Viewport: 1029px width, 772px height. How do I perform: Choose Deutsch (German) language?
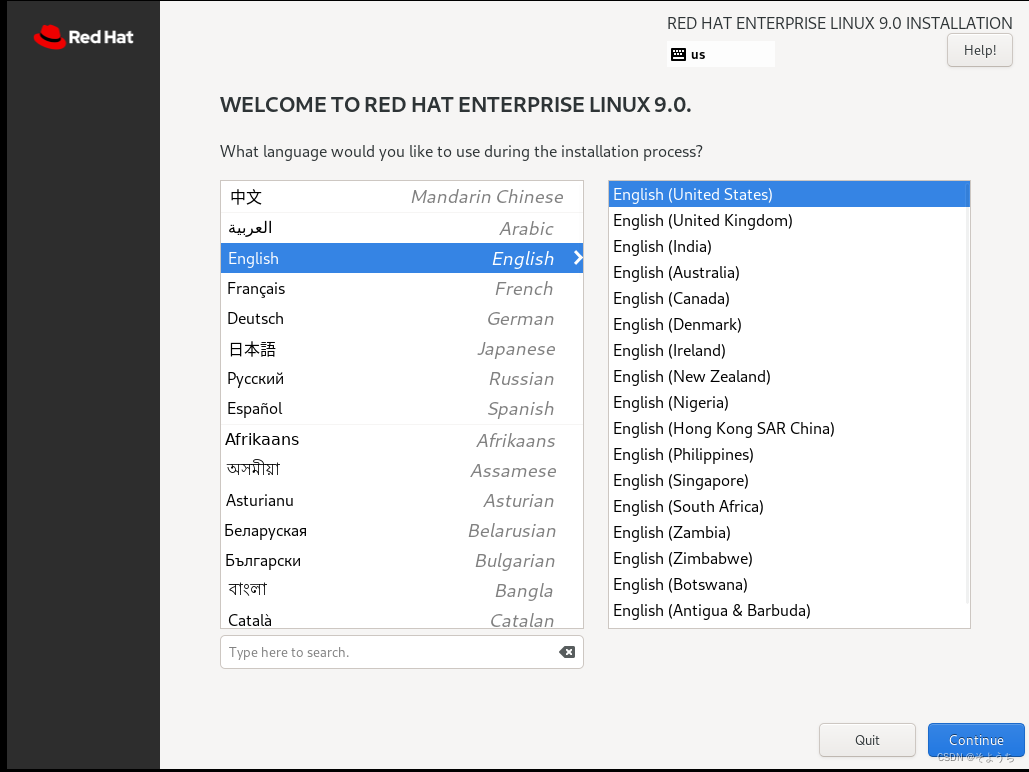click(402, 318)
